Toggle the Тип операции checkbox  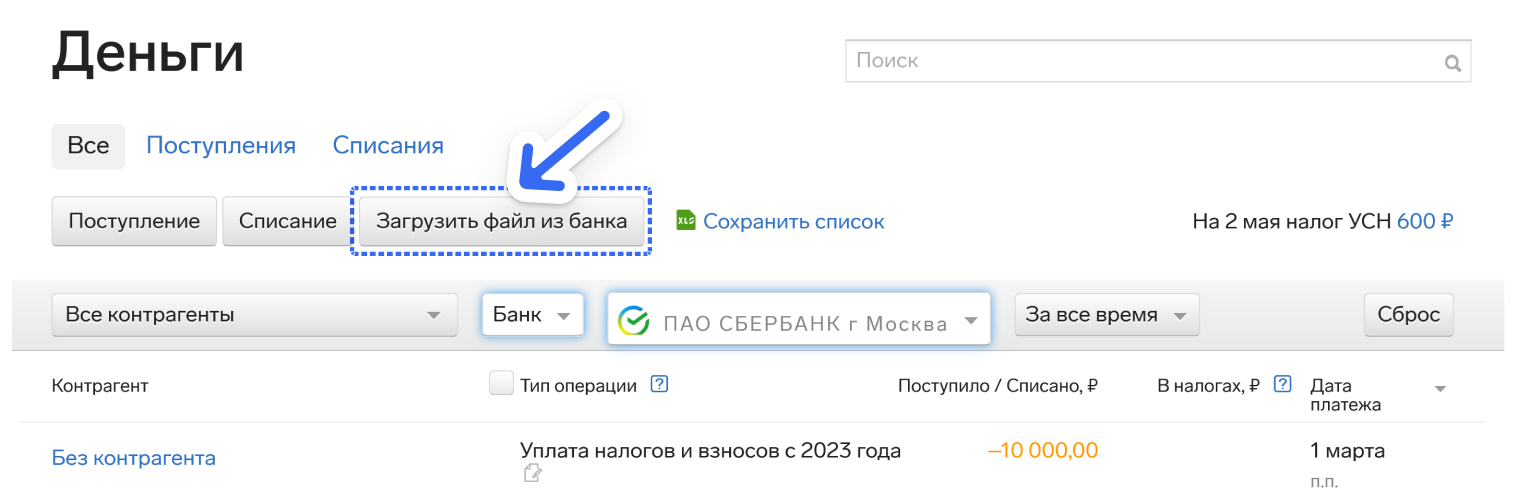(501, 384)
